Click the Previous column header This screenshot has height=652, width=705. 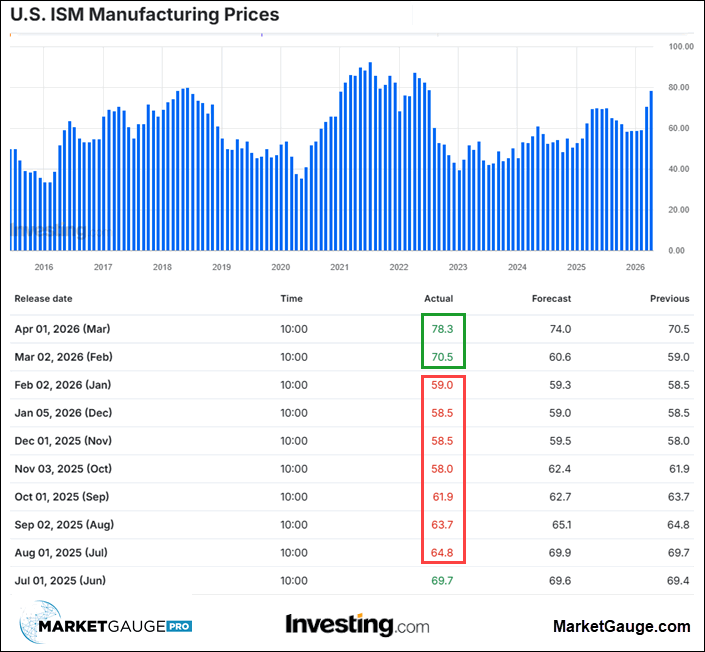(x=669, y=298)
